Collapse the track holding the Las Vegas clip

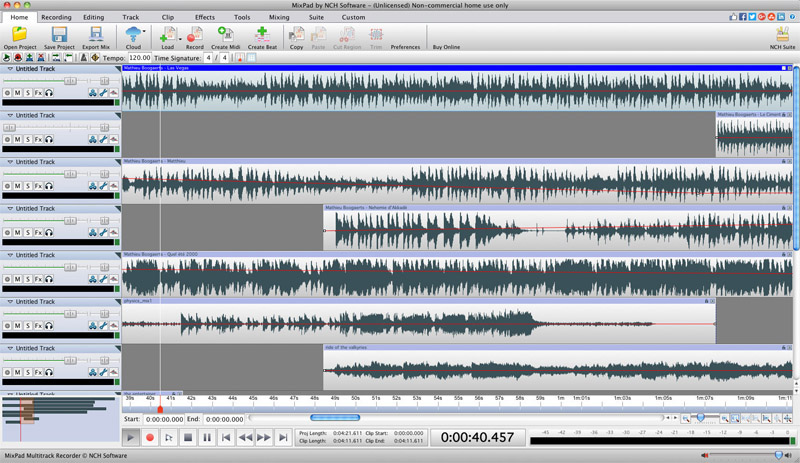10,68
